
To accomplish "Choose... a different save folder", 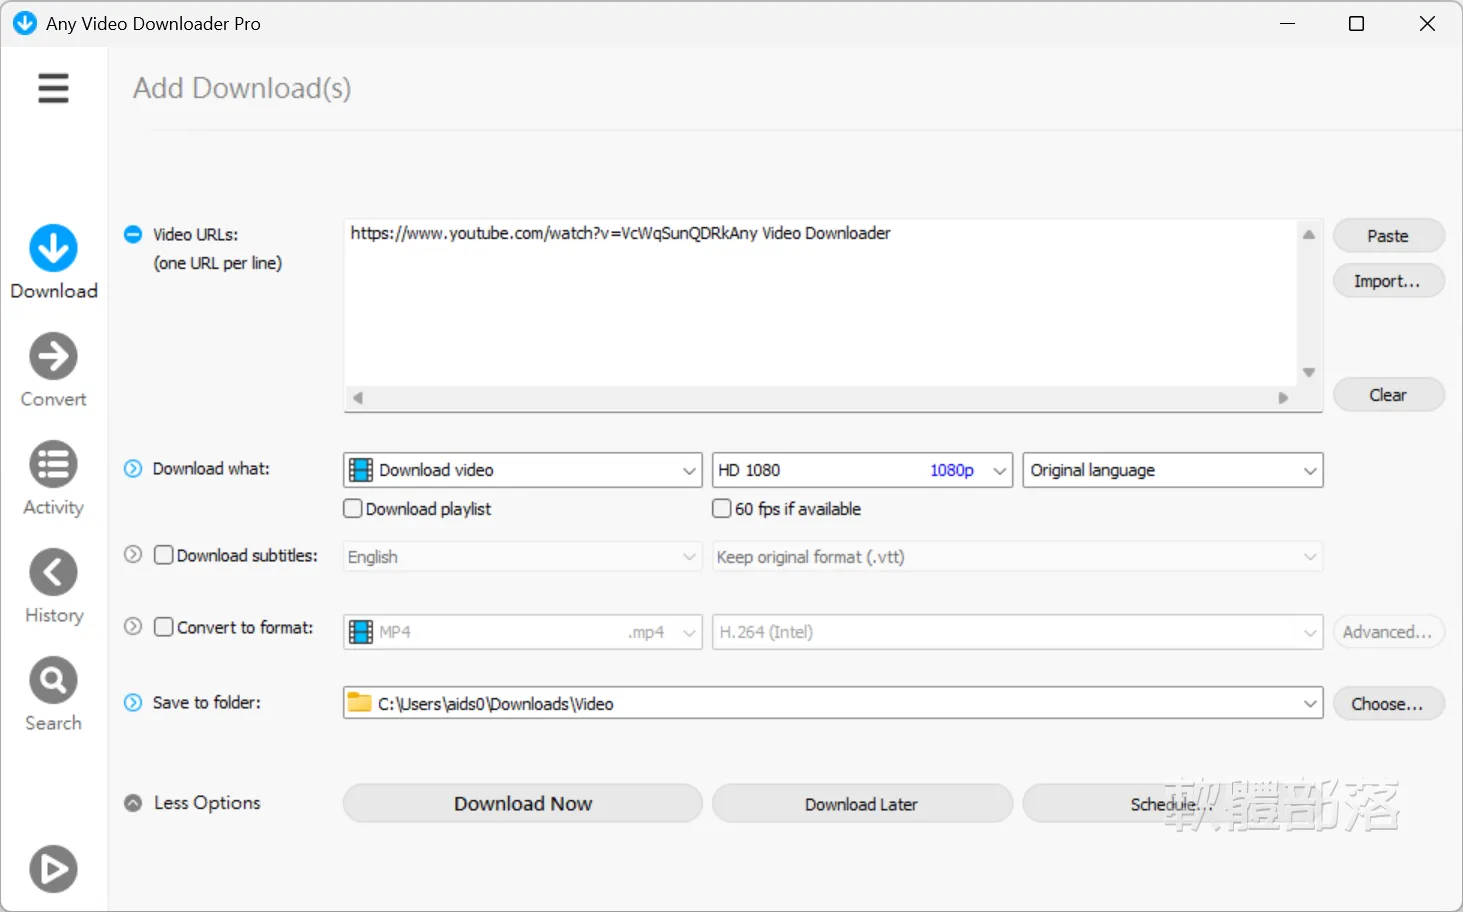I will 1389,704.
